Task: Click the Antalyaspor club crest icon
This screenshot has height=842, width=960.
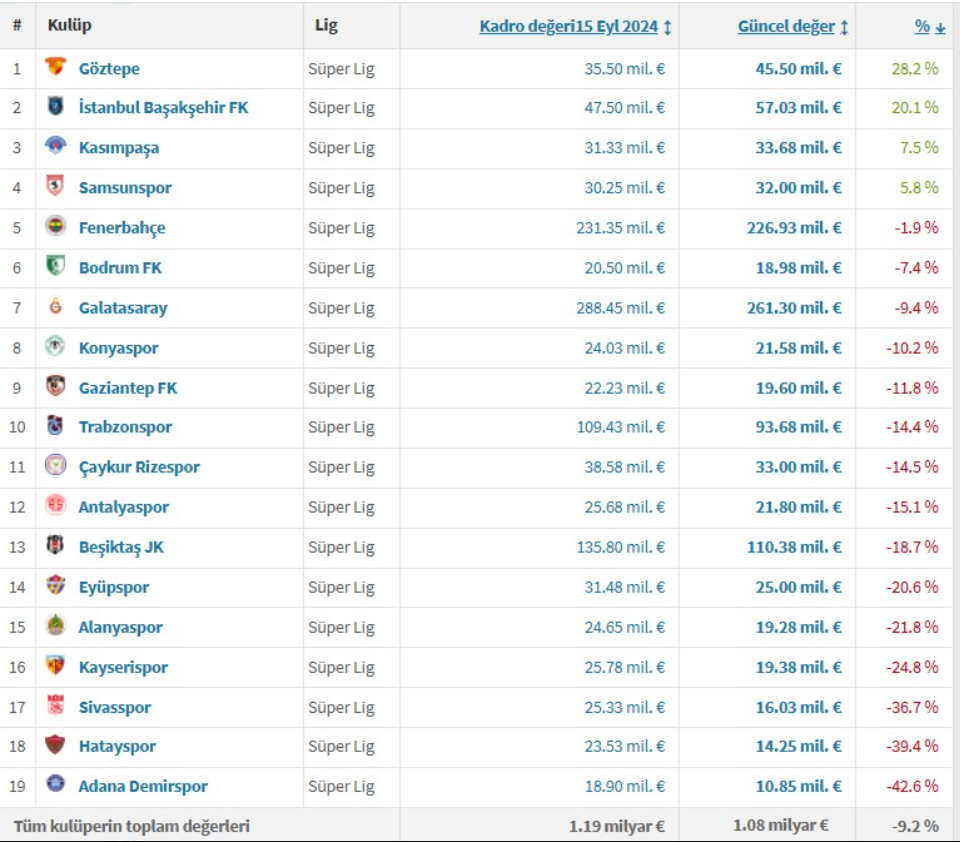Action: [56, 505]
